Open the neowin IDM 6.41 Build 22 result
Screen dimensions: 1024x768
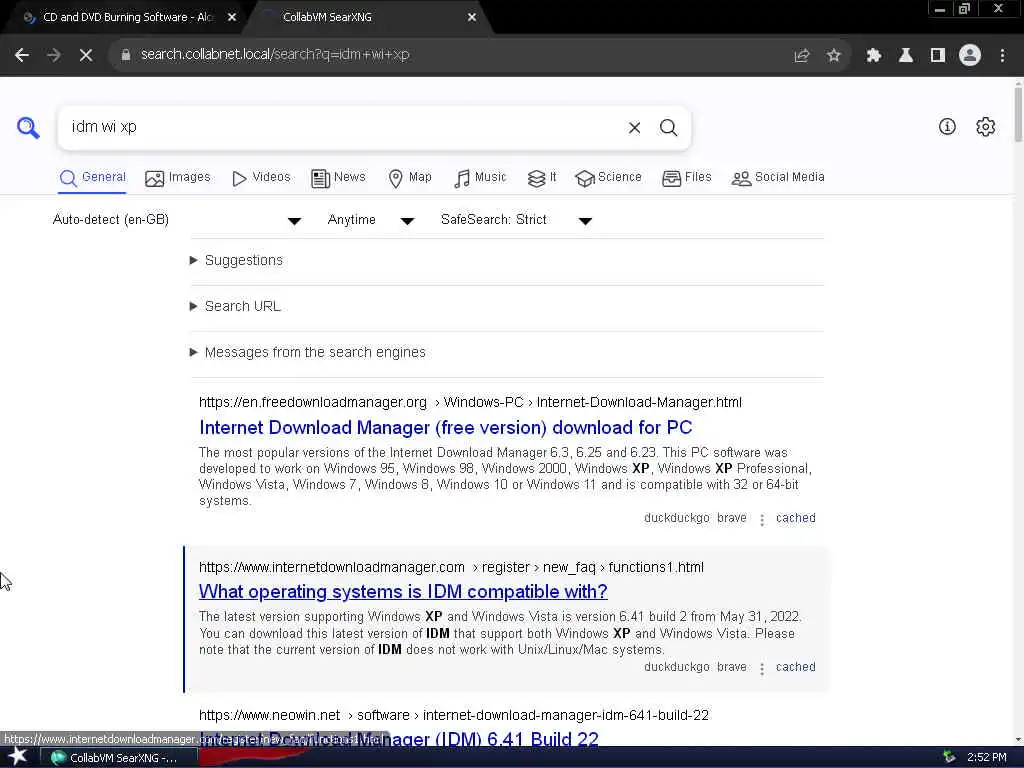click(398, 739)
